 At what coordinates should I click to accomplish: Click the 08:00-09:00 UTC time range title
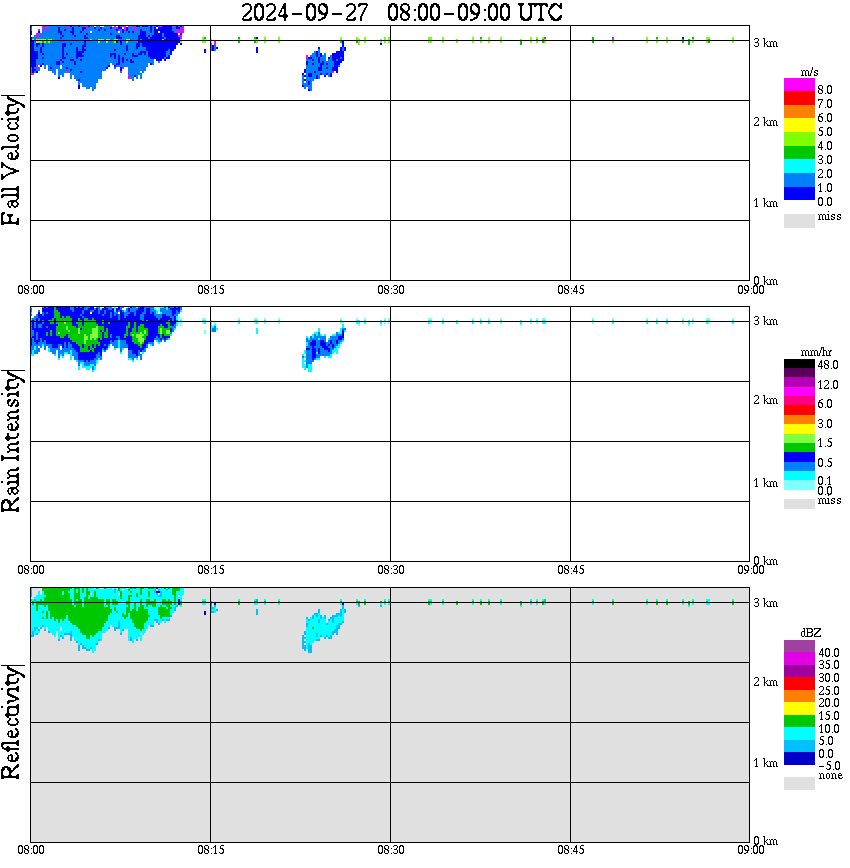(475, 13)
